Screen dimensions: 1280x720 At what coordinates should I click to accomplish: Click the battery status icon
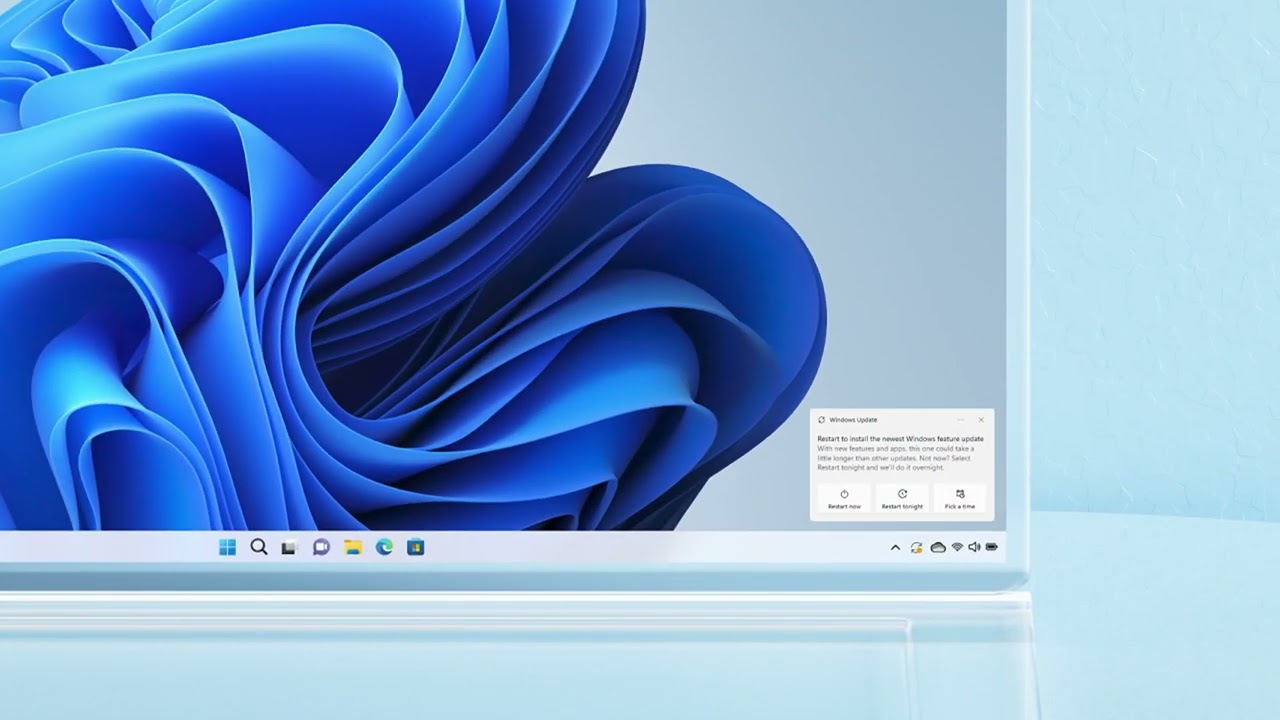[992, 547]
